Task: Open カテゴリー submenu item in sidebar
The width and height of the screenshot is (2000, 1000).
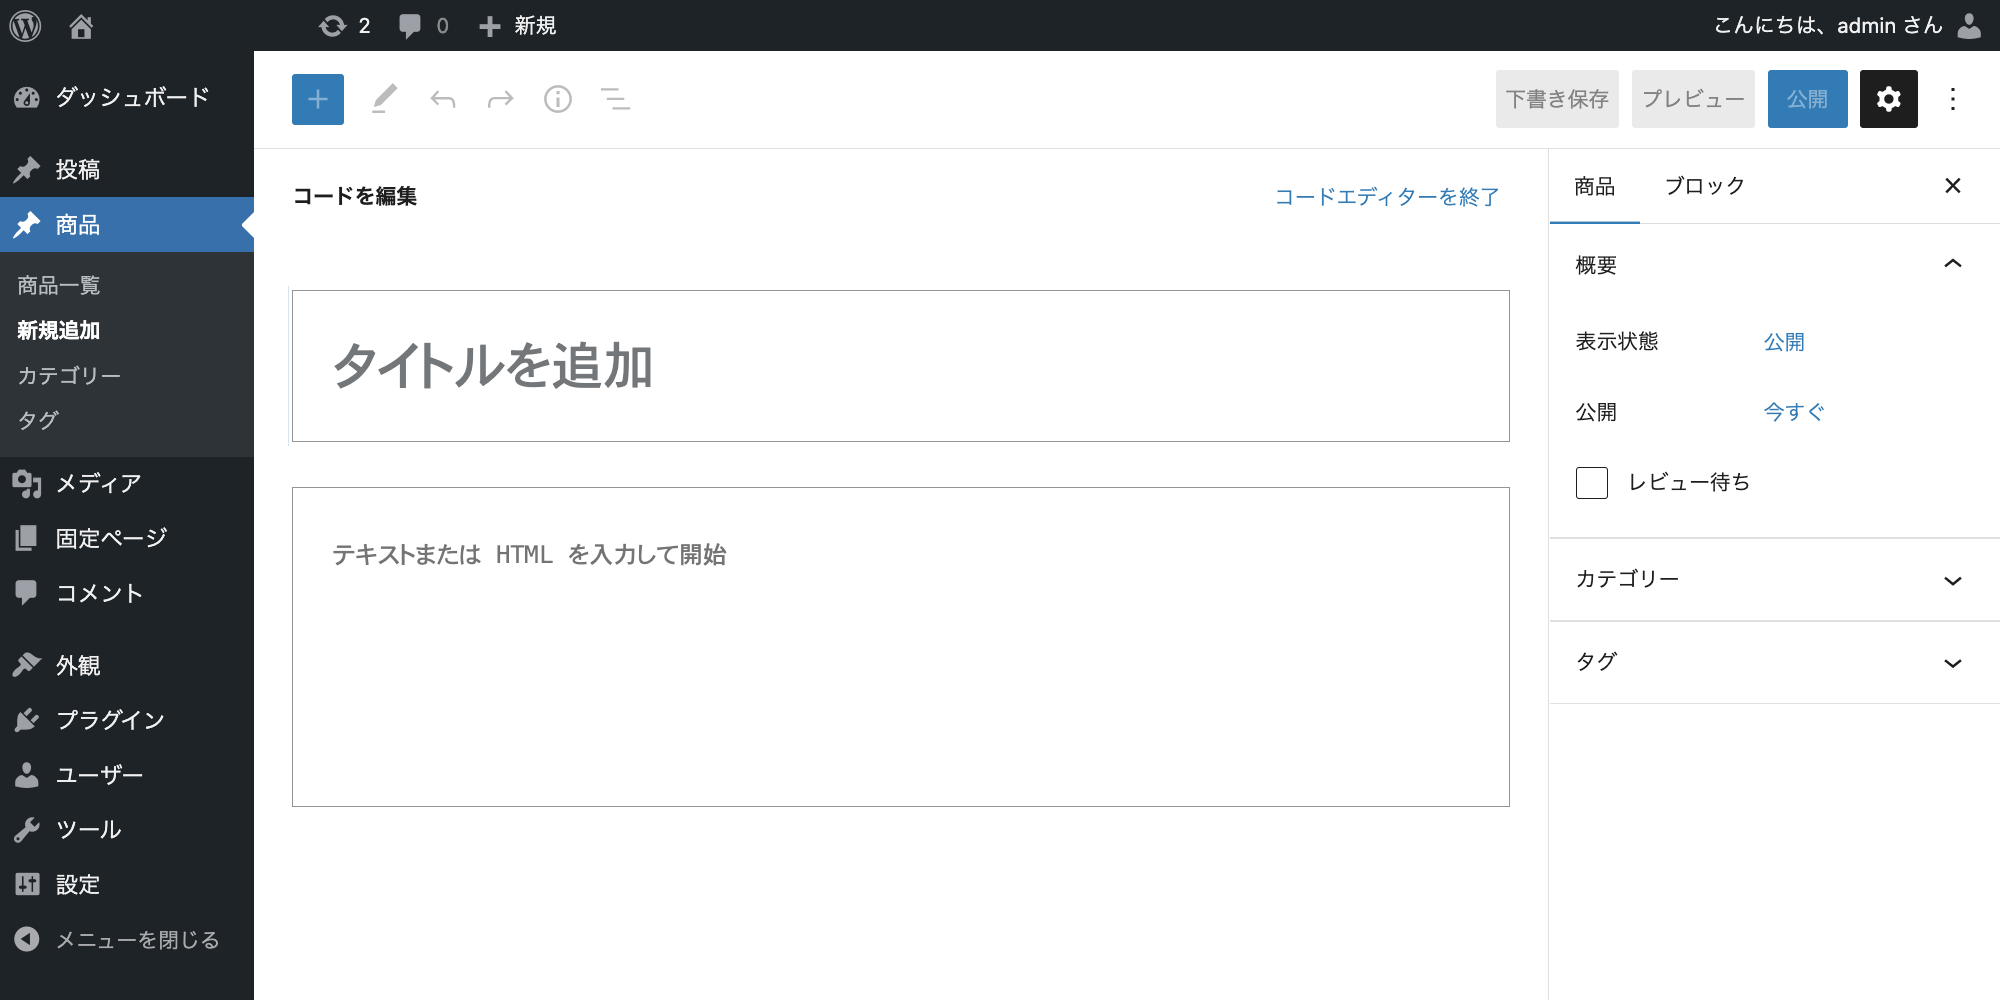Action: click(69, 376)
